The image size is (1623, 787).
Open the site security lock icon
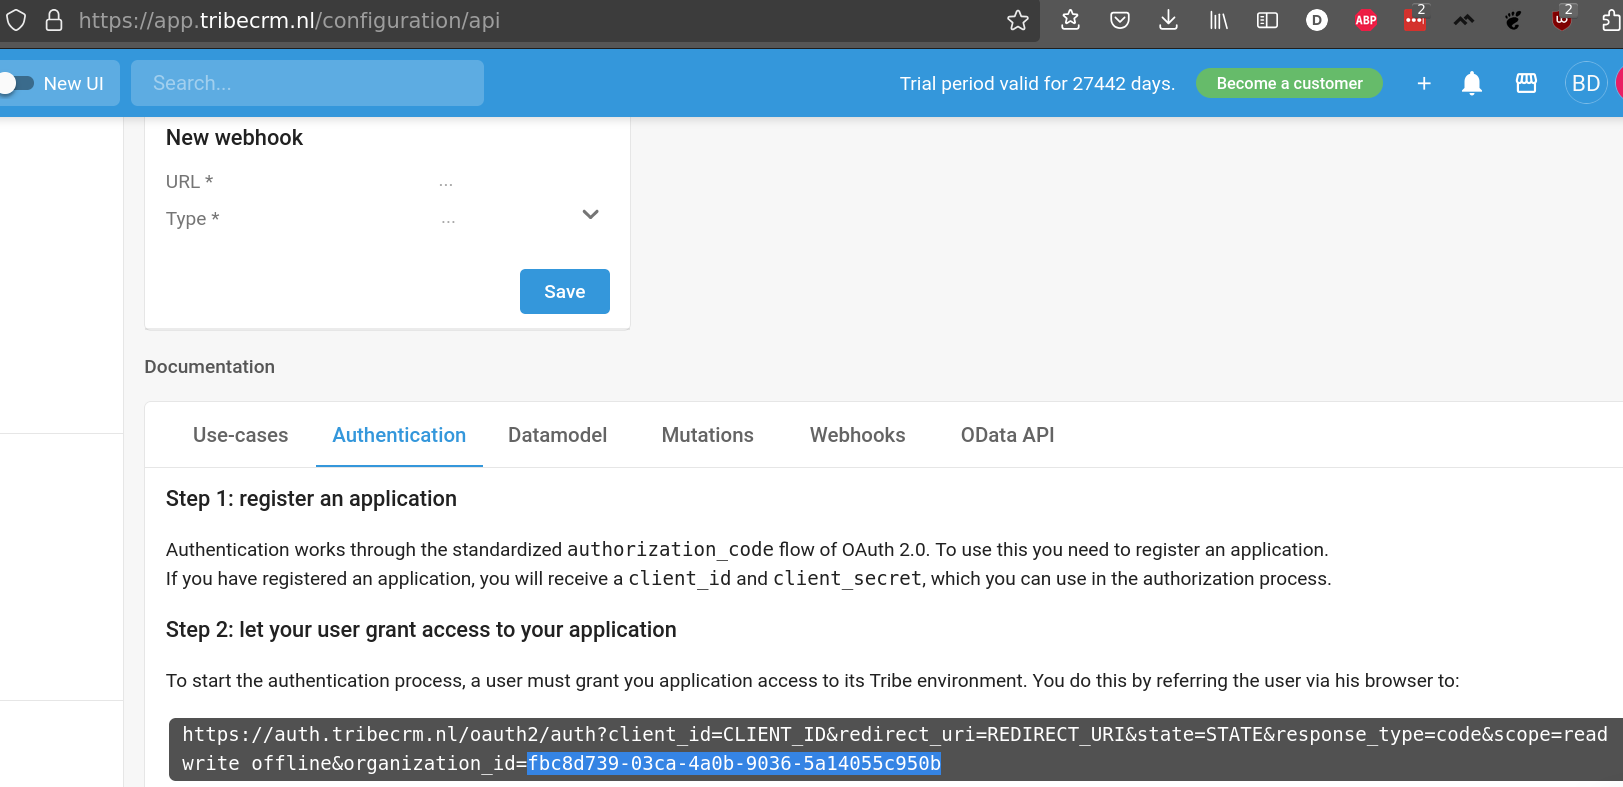pos(54,20)
